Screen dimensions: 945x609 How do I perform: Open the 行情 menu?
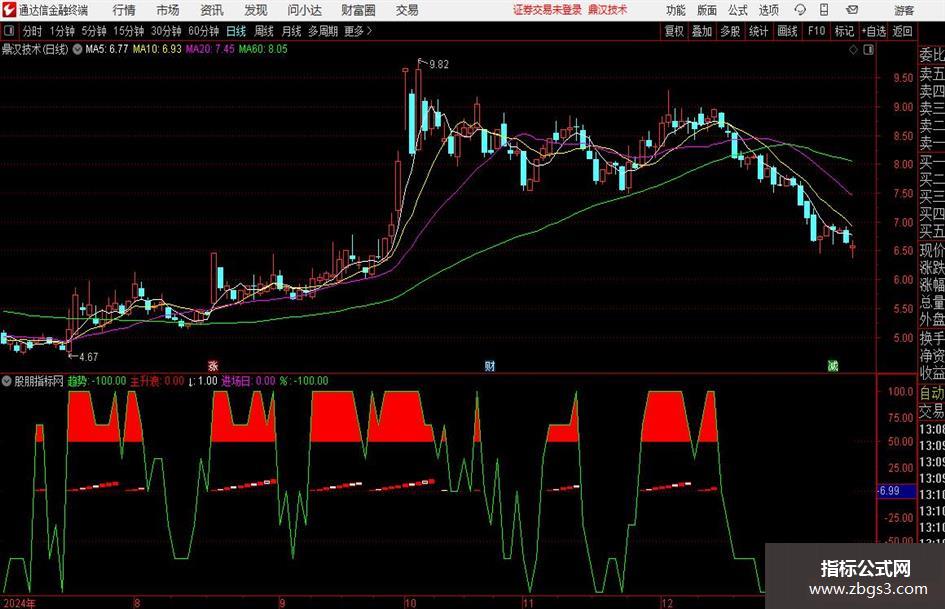pos(124,10)
